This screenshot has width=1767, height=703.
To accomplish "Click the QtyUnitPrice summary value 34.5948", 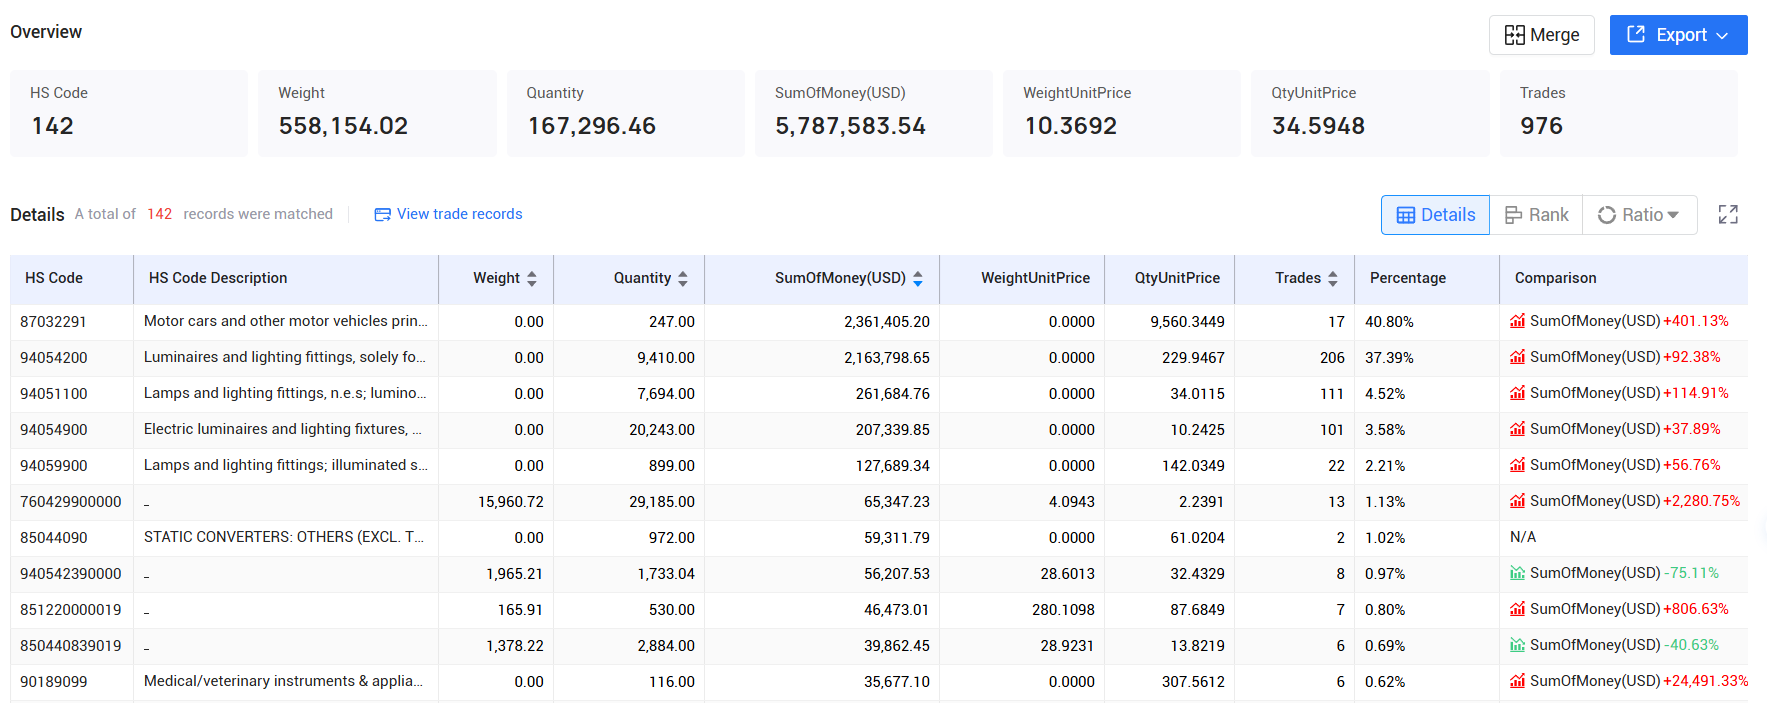I will (1319, 126).
